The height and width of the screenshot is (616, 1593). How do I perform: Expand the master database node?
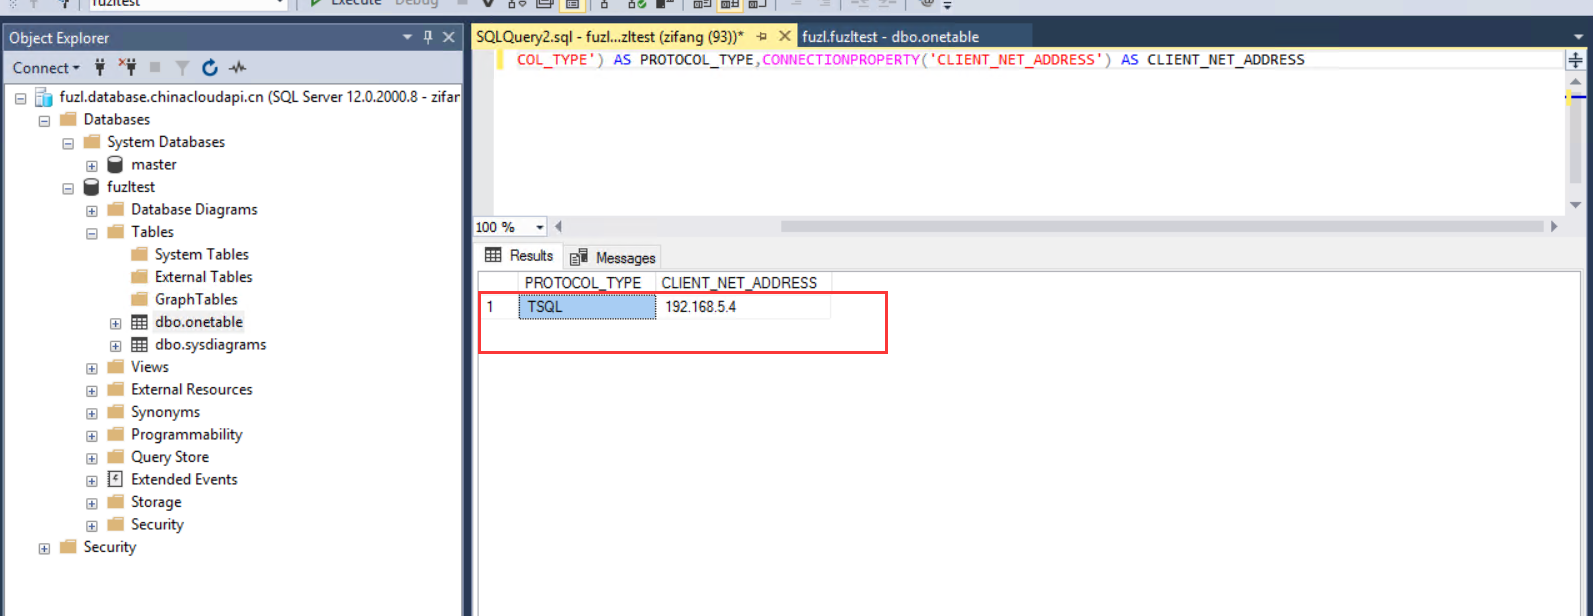tap(92, 166)
